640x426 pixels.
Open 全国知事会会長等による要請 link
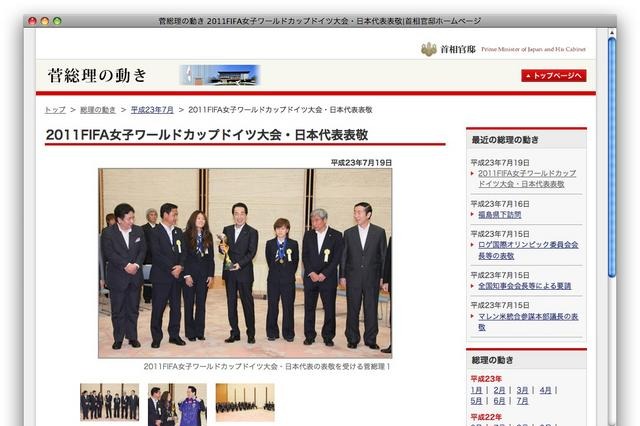pos(524,286)
